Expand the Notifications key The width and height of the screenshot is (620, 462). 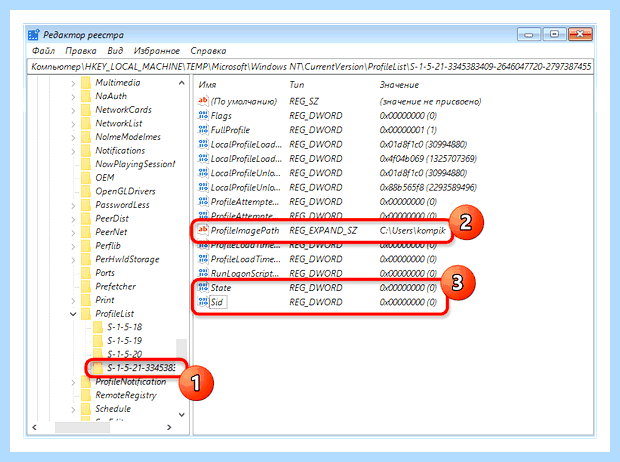73,151
